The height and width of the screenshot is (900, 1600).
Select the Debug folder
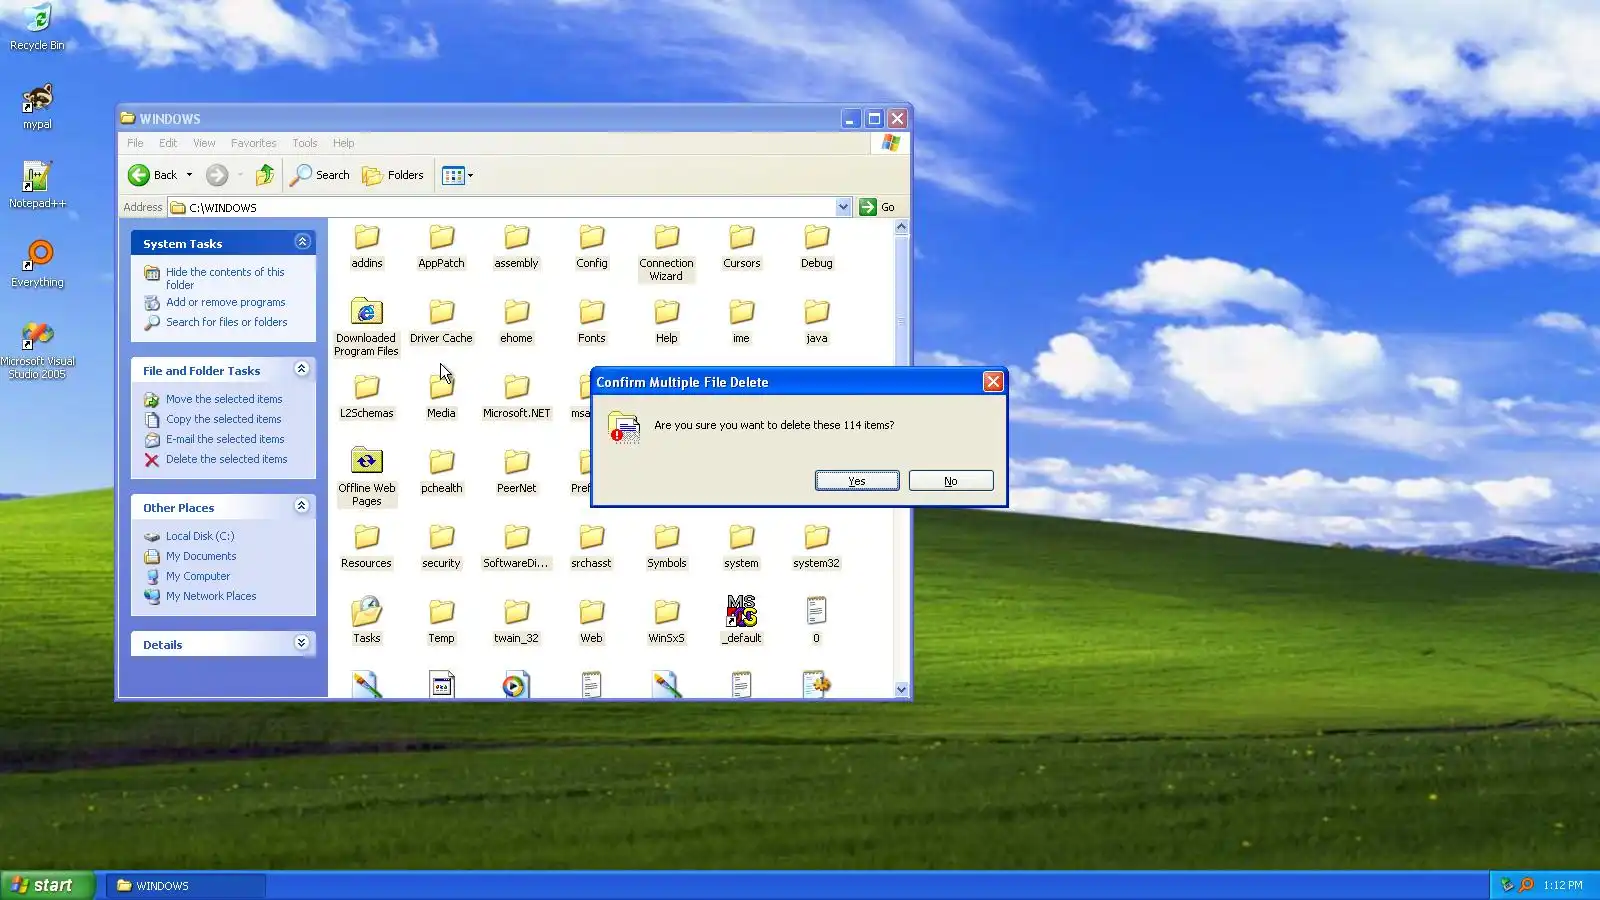[x=817, y=247]
